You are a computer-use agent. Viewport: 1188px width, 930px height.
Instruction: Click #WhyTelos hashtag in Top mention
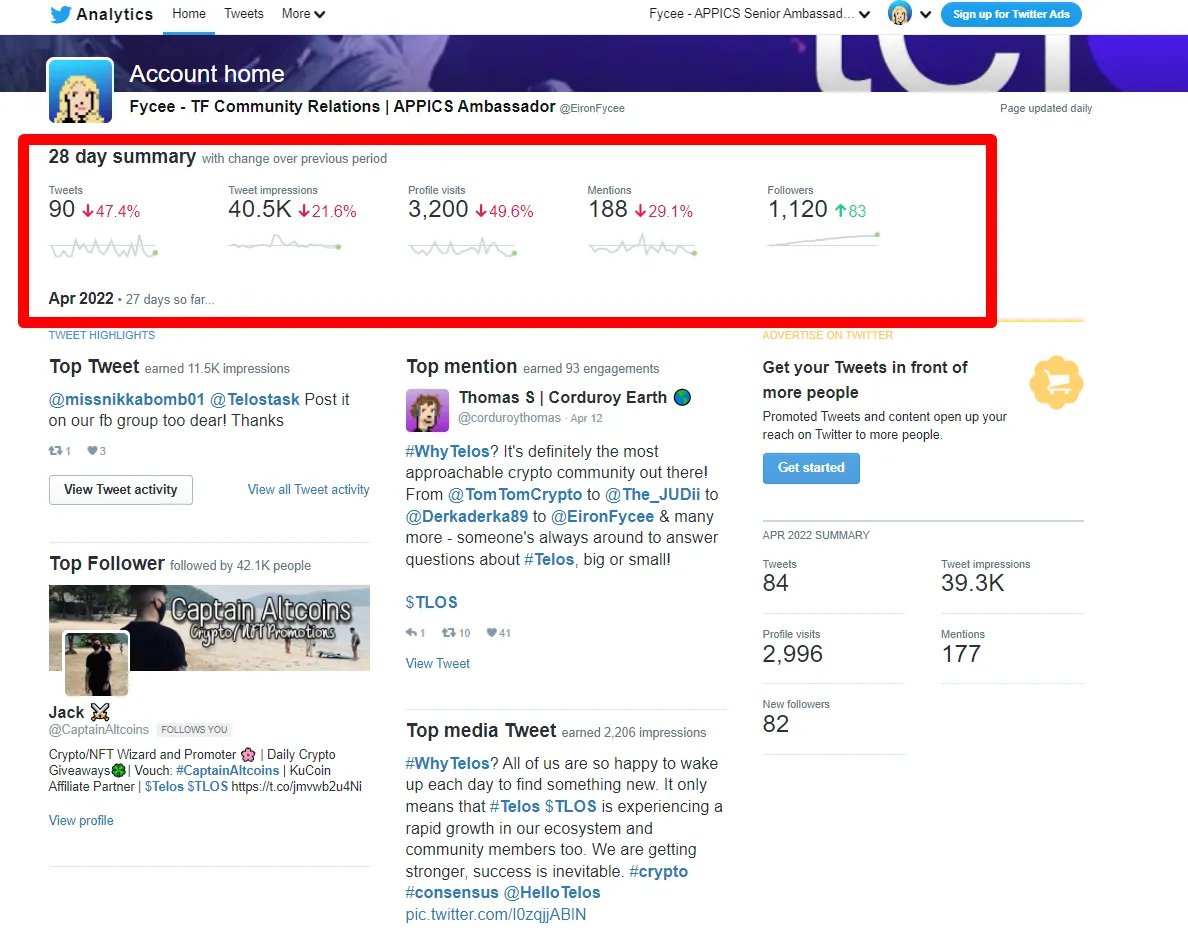[447, 452]
